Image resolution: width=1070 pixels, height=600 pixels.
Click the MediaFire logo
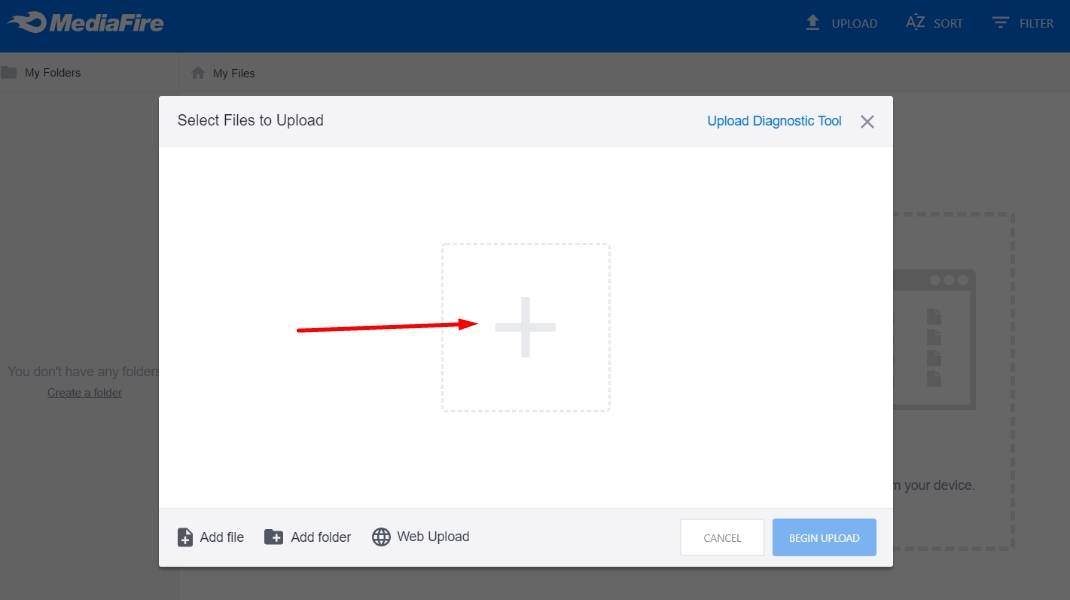(x=85, y=23)
